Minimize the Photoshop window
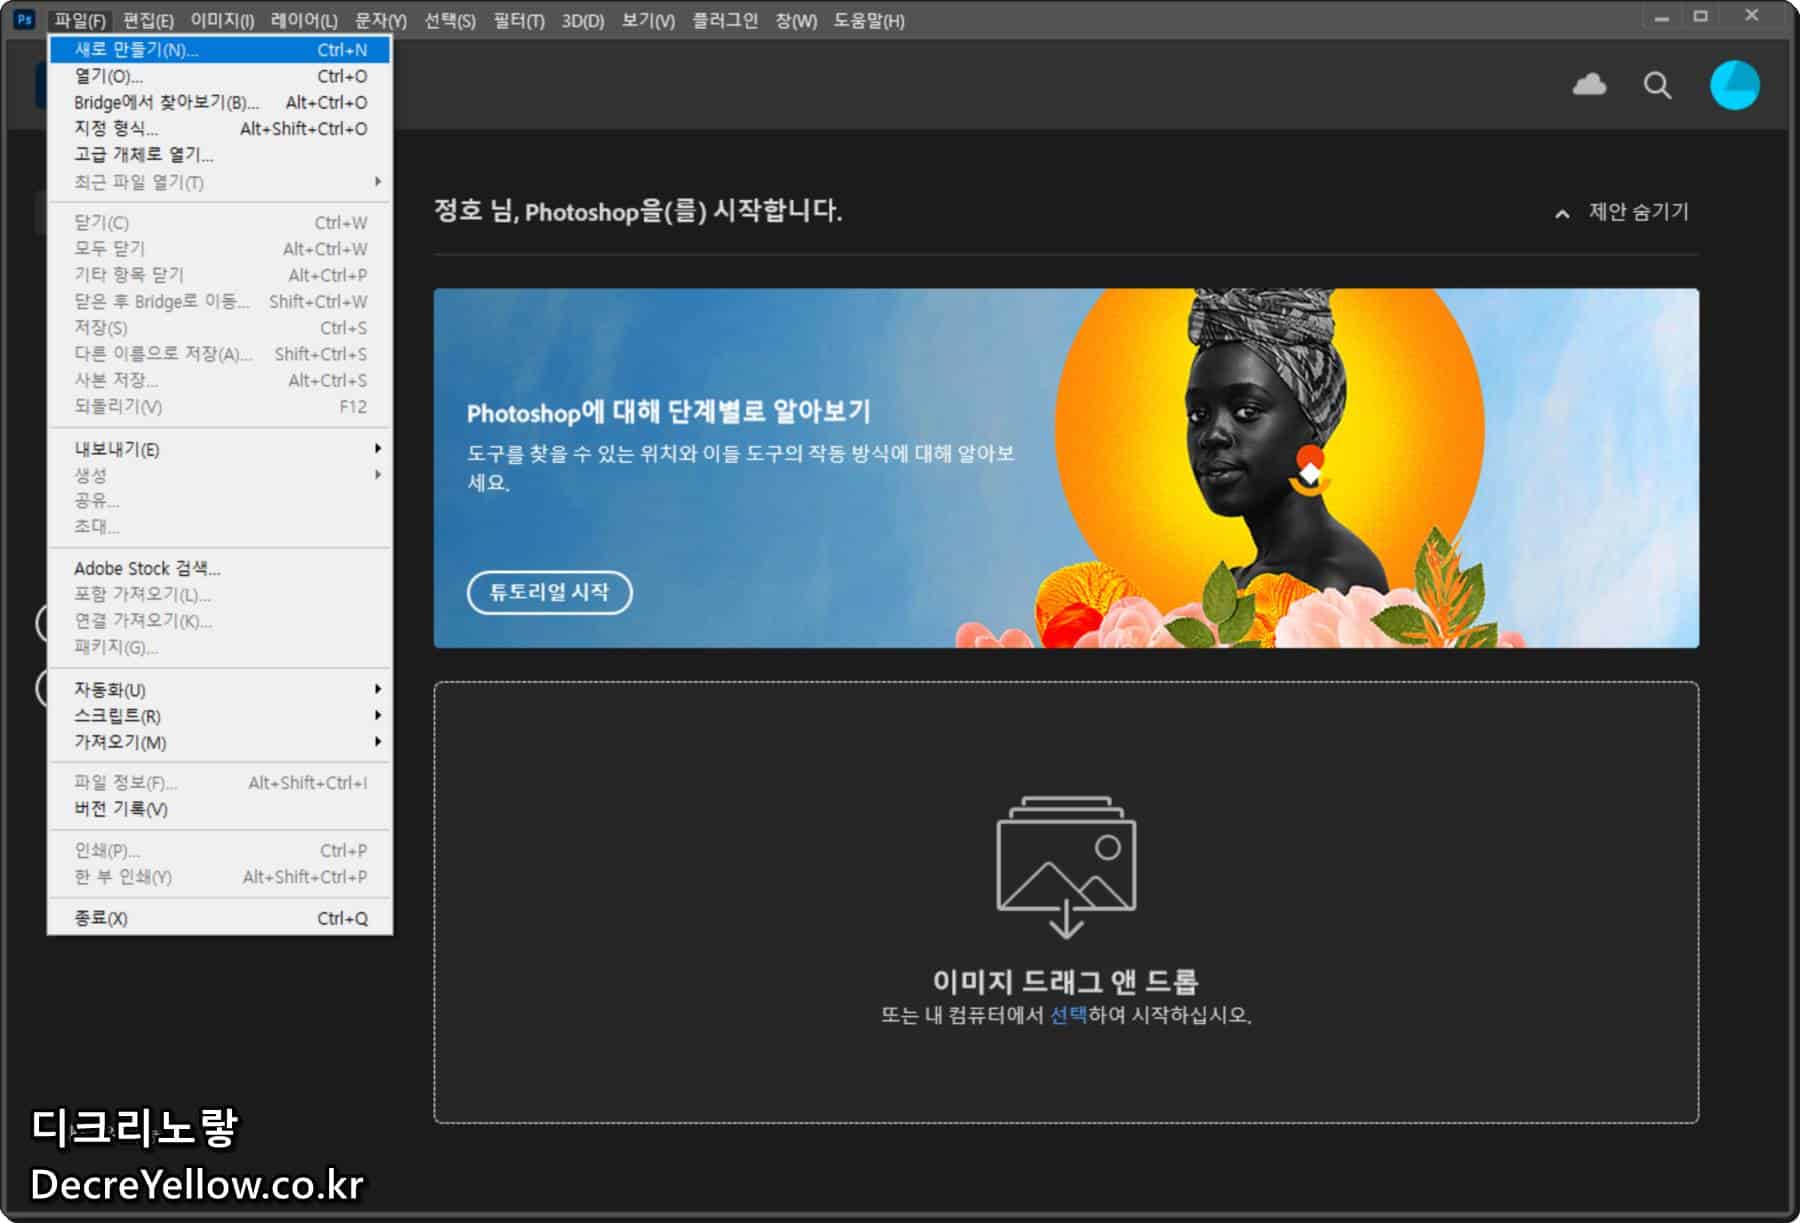 pyautogui.click(x=1661, y=17)
